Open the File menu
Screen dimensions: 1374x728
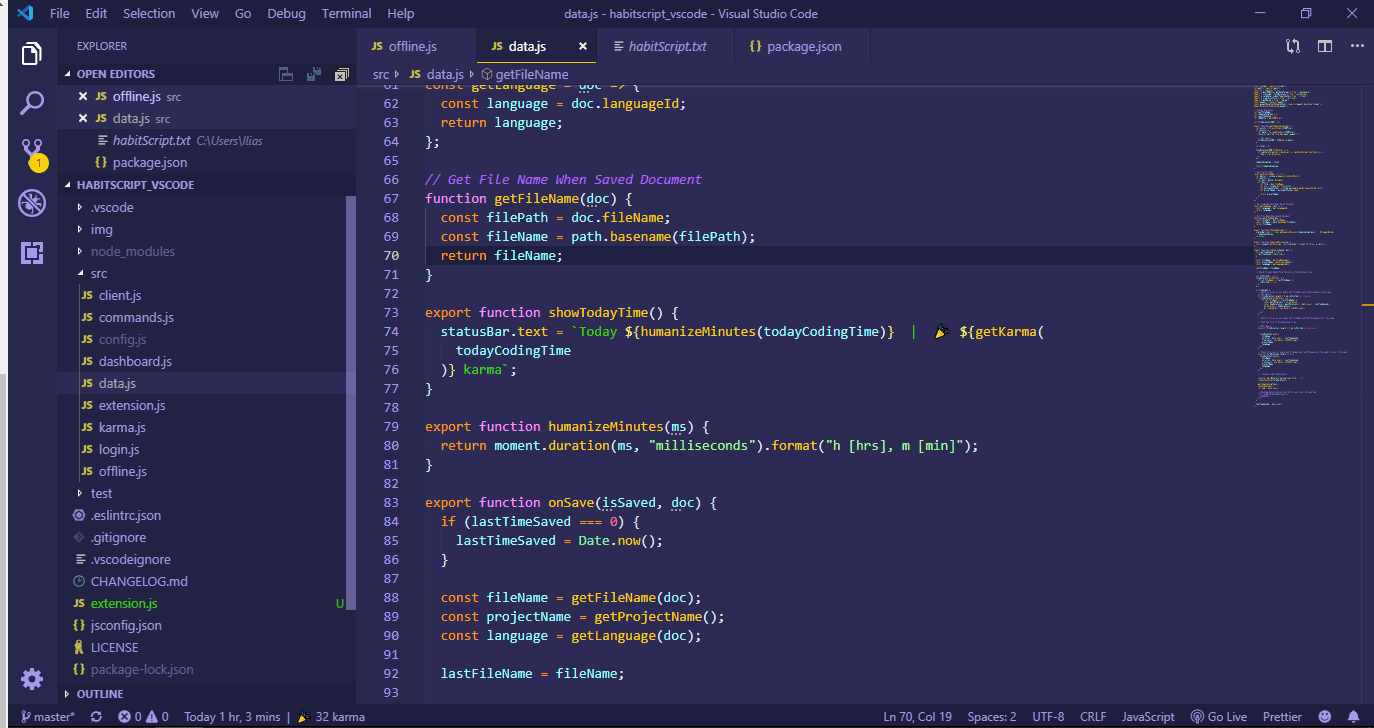point(59,14)
